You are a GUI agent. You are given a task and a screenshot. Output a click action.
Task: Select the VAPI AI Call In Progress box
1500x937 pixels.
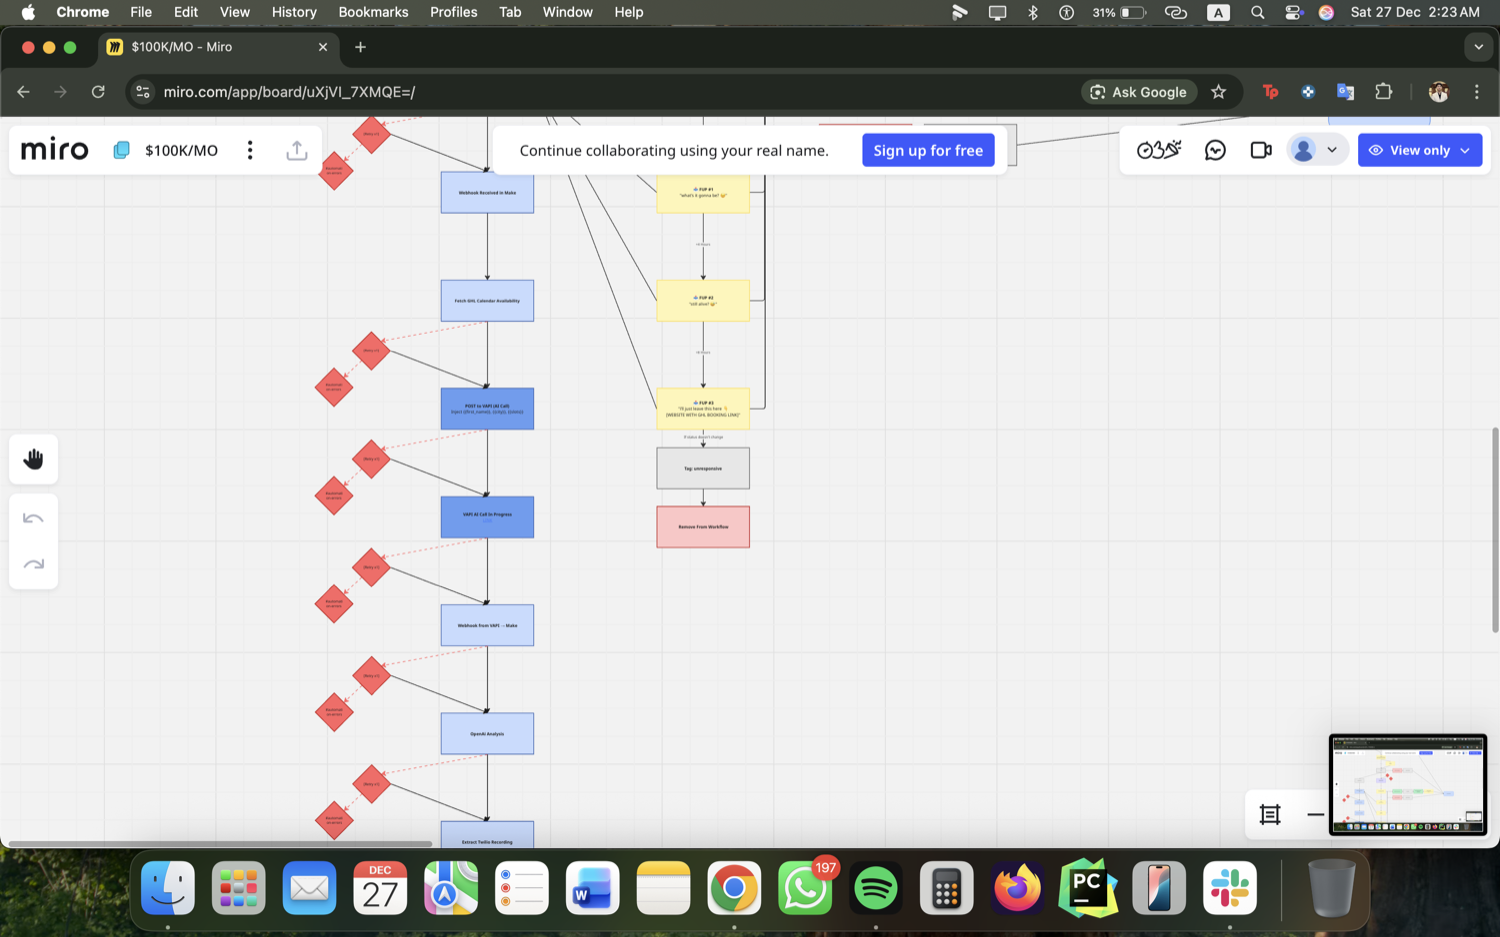487,517
